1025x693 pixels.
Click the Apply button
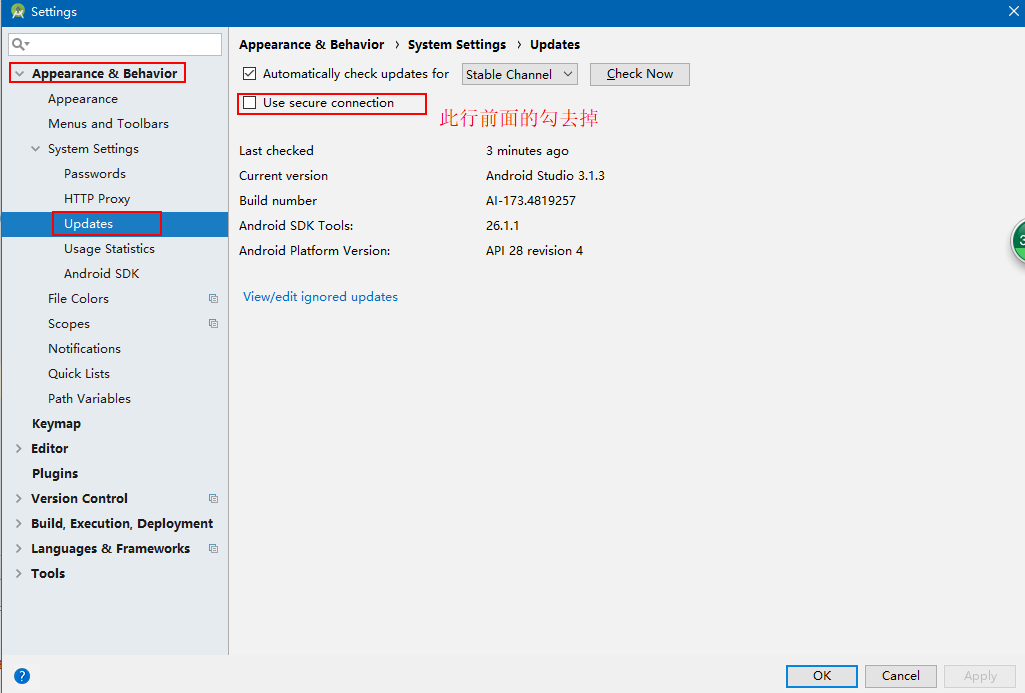[980, 676]
